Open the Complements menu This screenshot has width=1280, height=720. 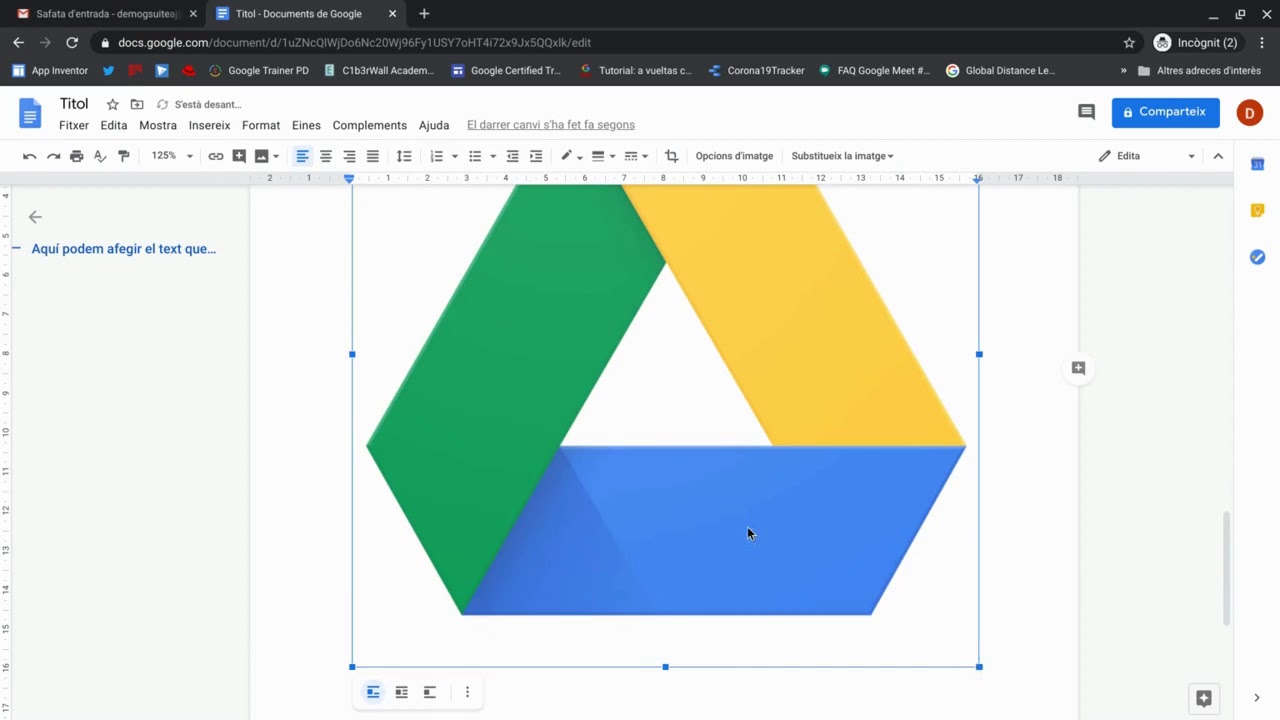(x=369, y=125)
